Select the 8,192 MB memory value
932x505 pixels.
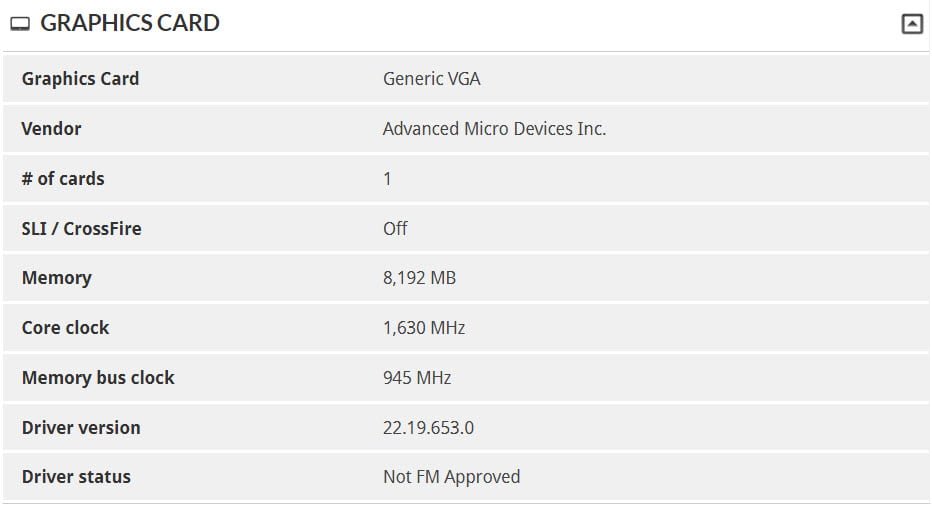419,278
